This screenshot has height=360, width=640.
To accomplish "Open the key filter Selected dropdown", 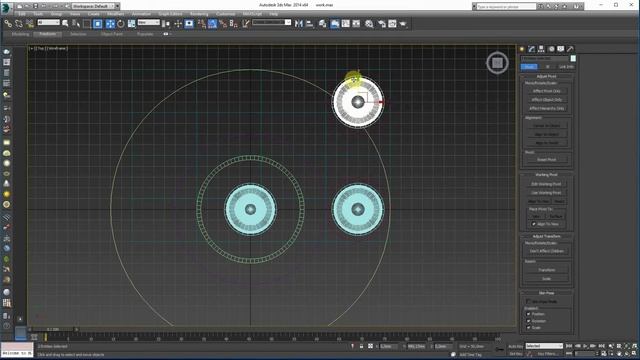I will (544, 346).
